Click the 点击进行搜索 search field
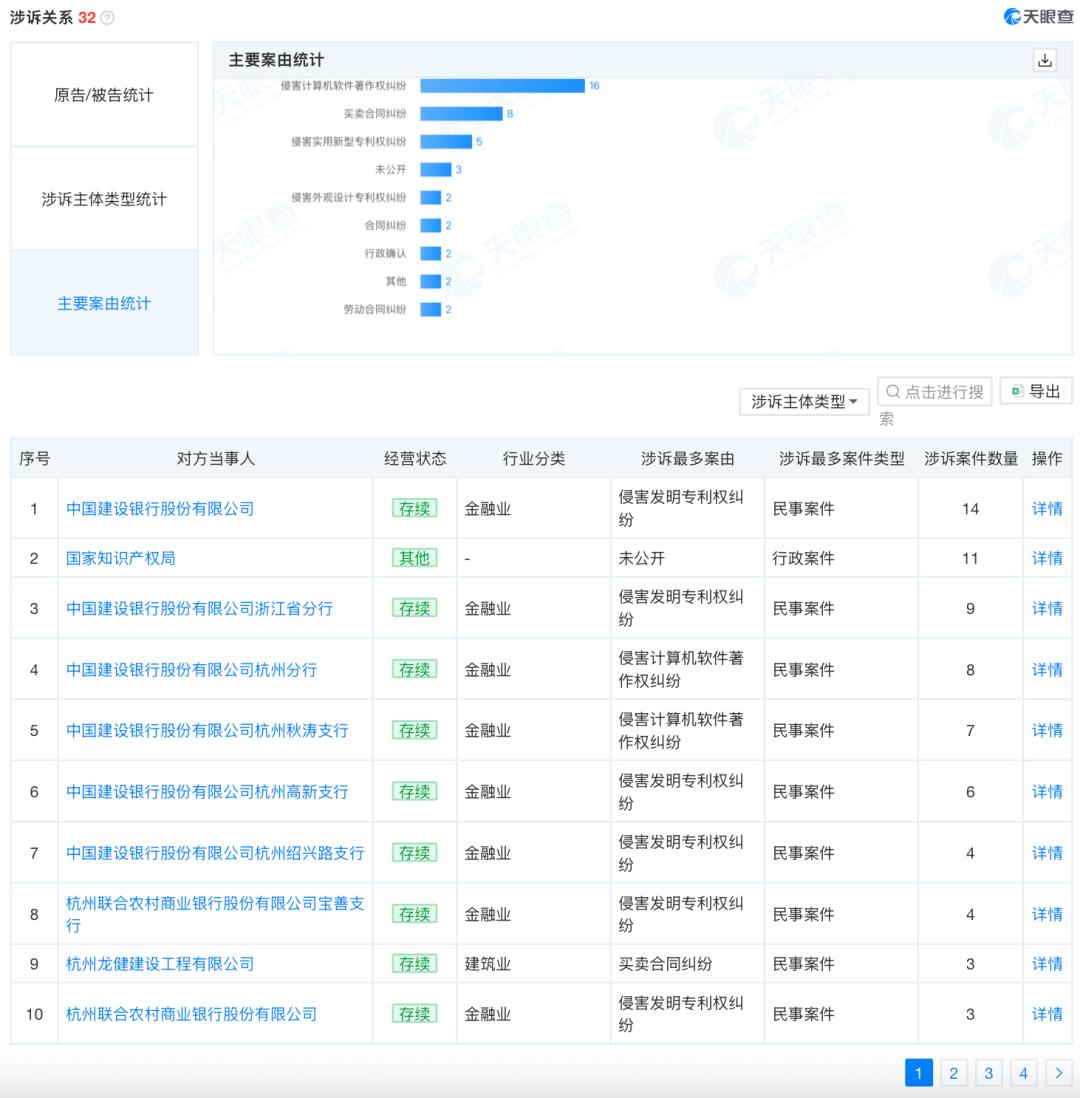The width and height of the screenshot is (1080, 1098). (x=934, y=392)
